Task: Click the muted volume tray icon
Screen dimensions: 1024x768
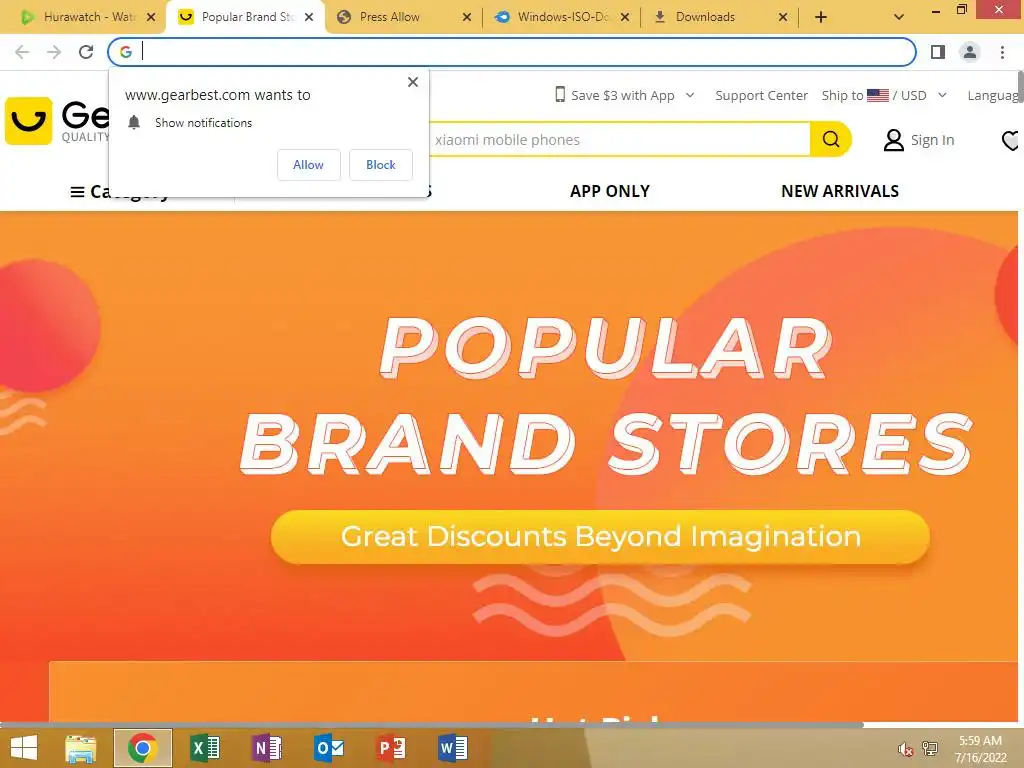Action: click(x=905, y=749)
